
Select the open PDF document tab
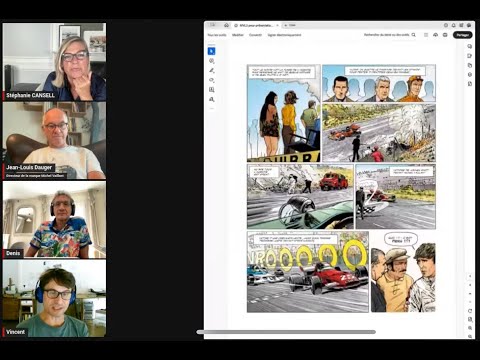pyautogui.click(x=256, y=25)
